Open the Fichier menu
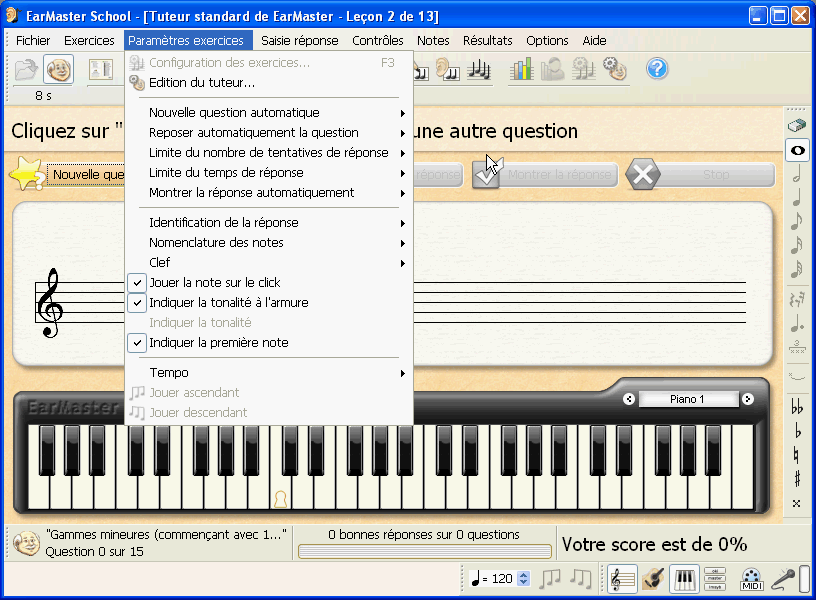This screenshot has width=816, height=600. click(x=33, y=41)
